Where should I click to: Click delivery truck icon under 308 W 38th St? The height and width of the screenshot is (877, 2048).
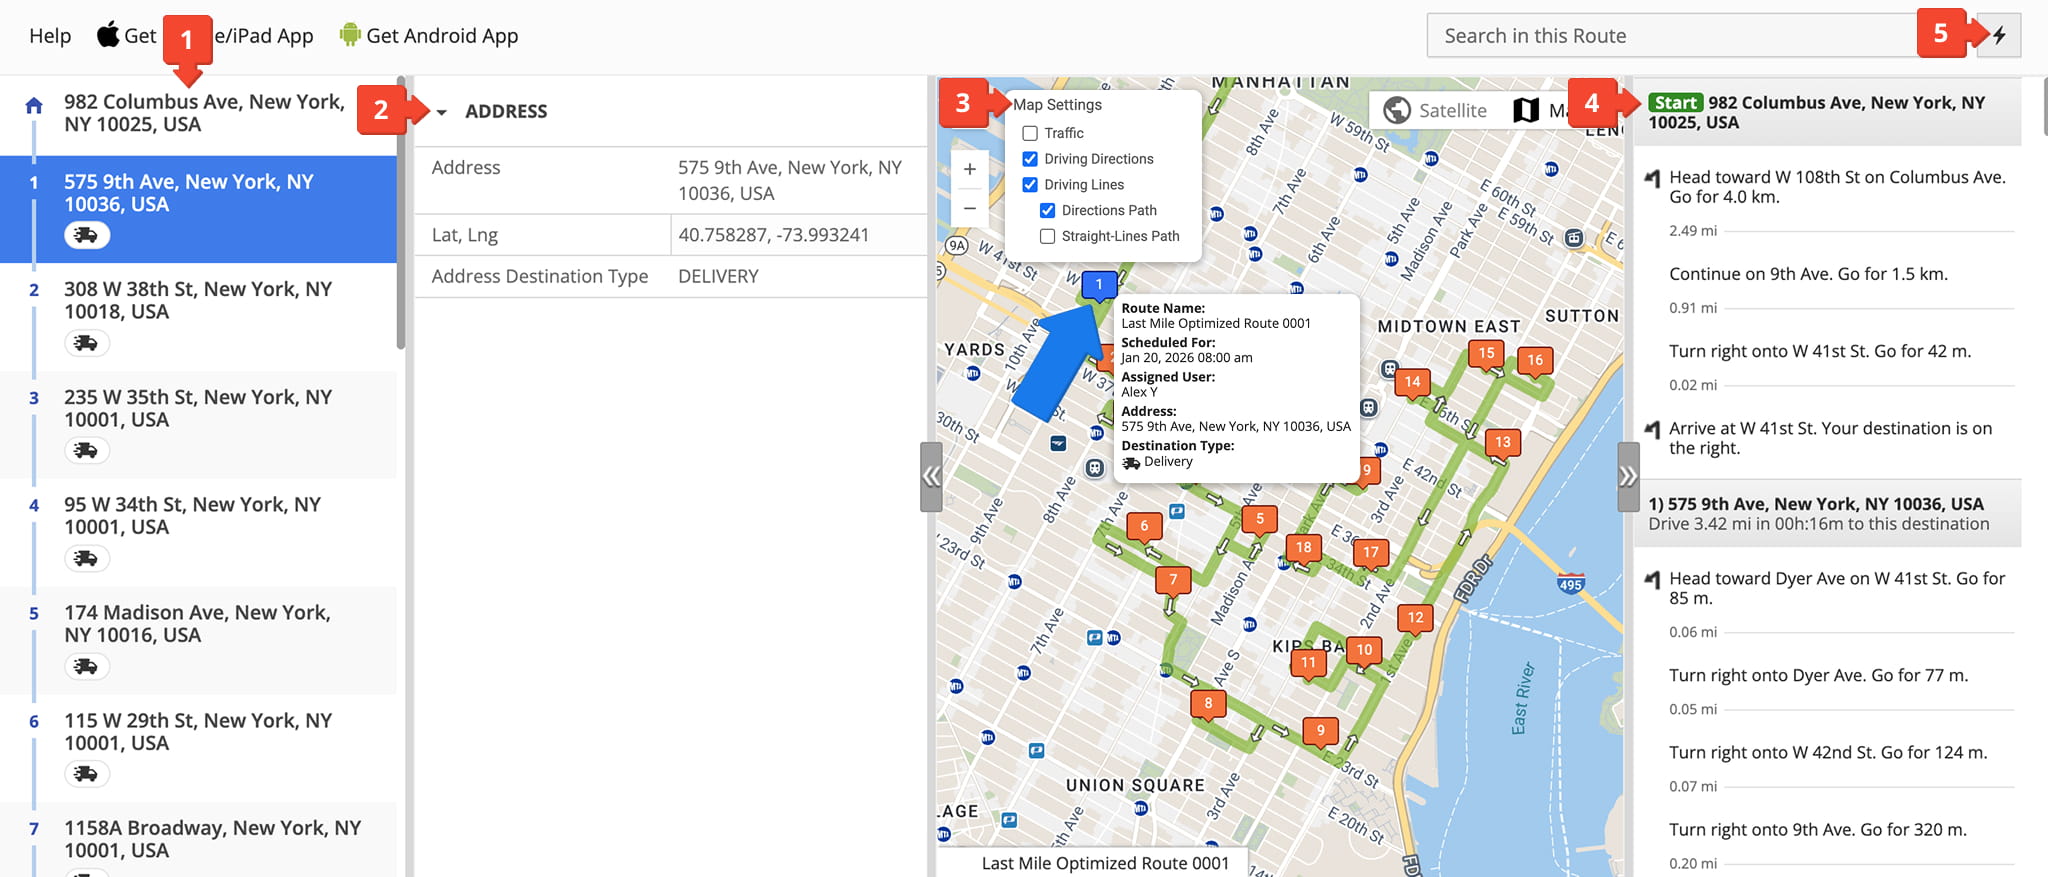pyautogui.click(x=87, y=343)
